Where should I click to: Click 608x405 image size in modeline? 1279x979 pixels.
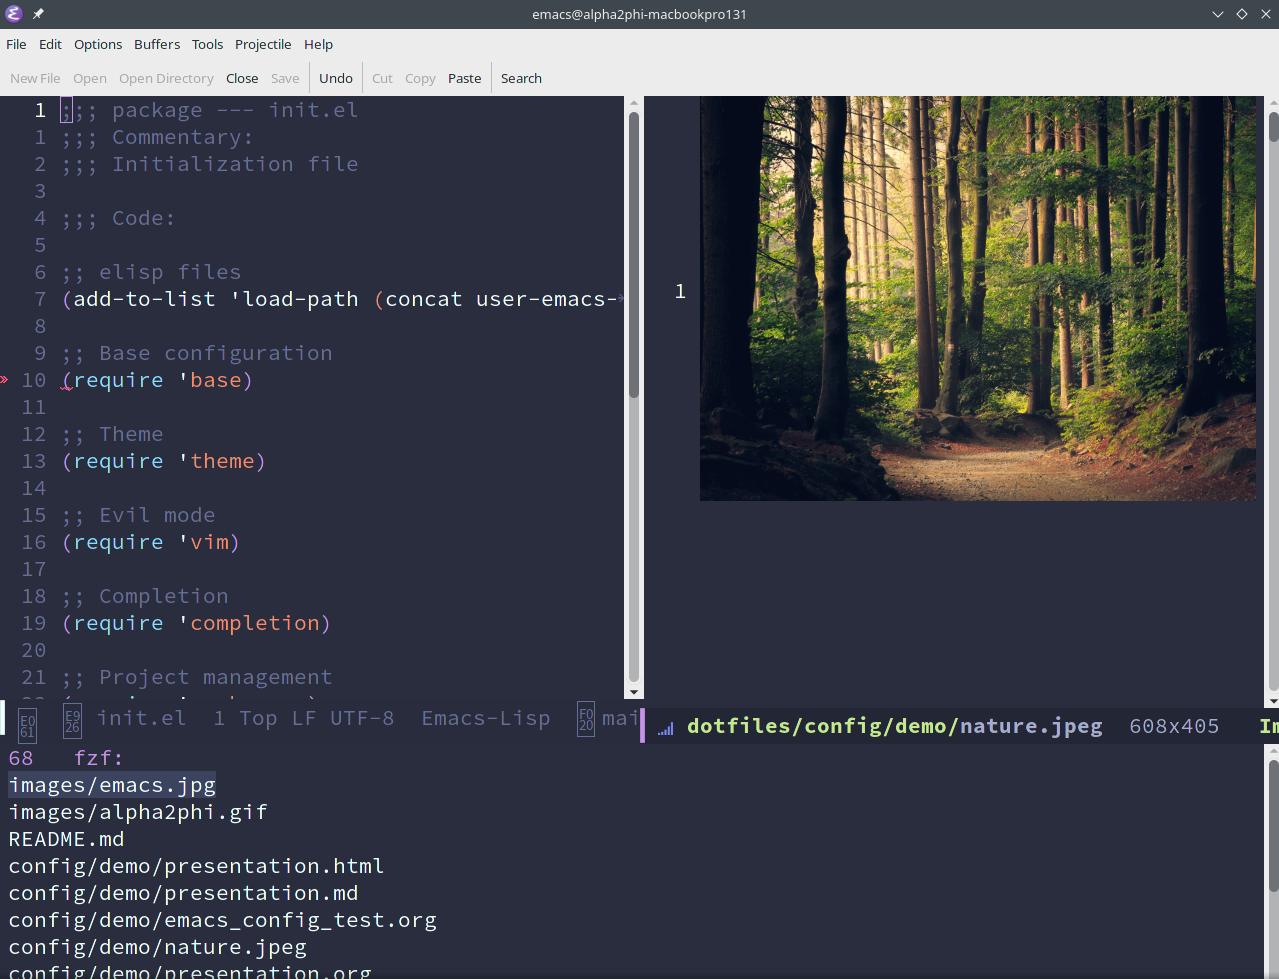1174,726
